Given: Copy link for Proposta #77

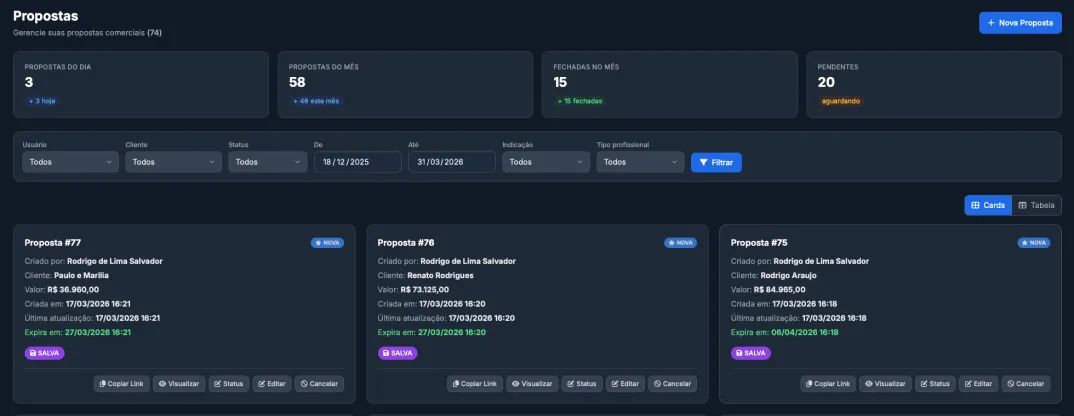Looking at the screenshot, I should click(x=121, y=384).
